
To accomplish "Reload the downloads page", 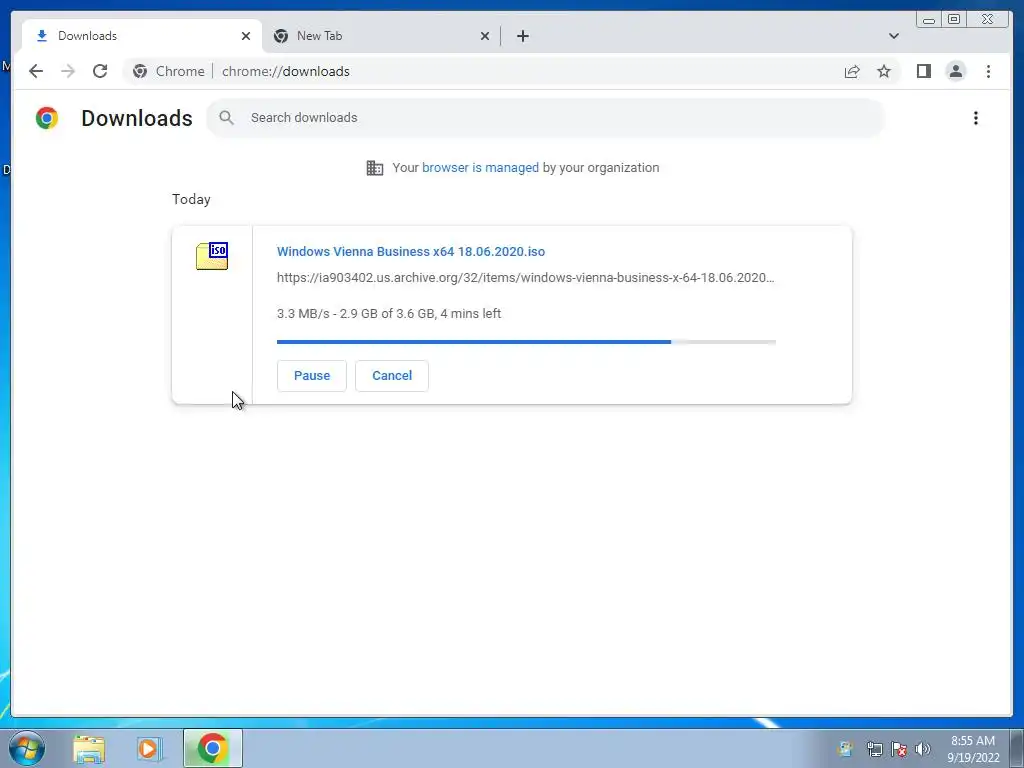I will (x=100, y=71).
